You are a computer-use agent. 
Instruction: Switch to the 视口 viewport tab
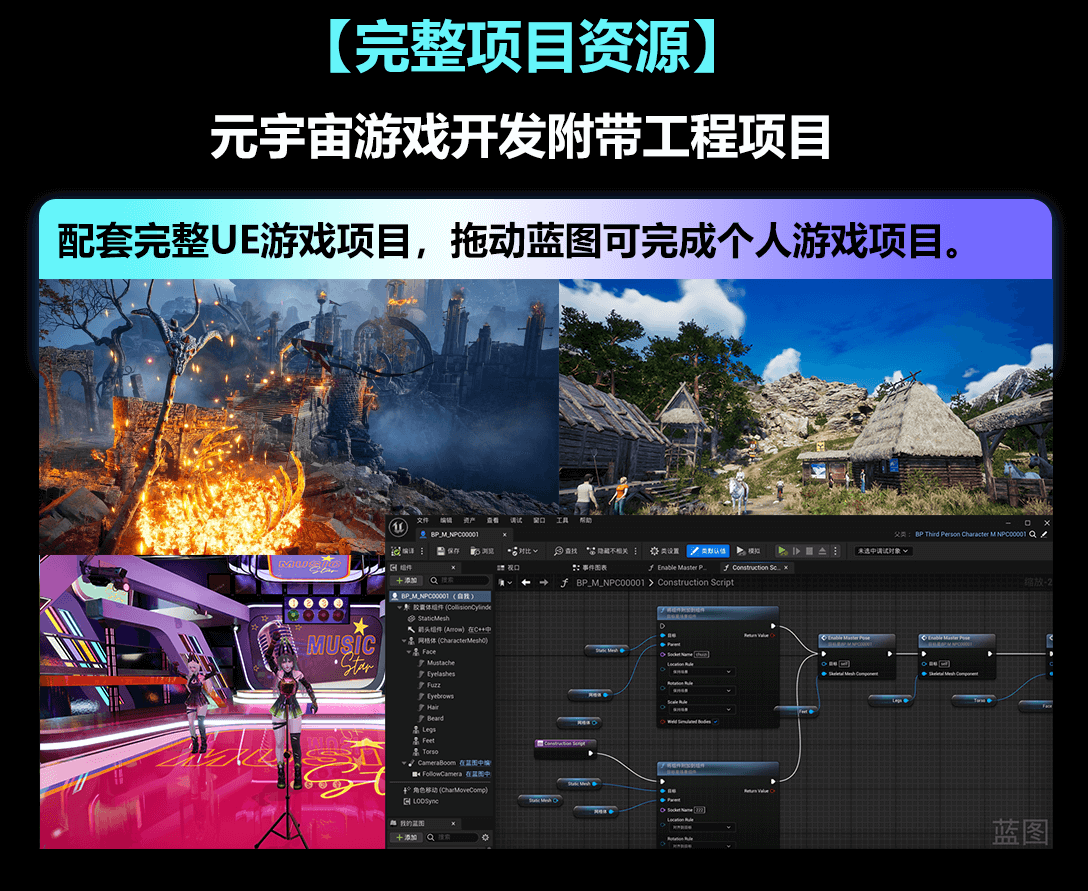coord(509,568)
